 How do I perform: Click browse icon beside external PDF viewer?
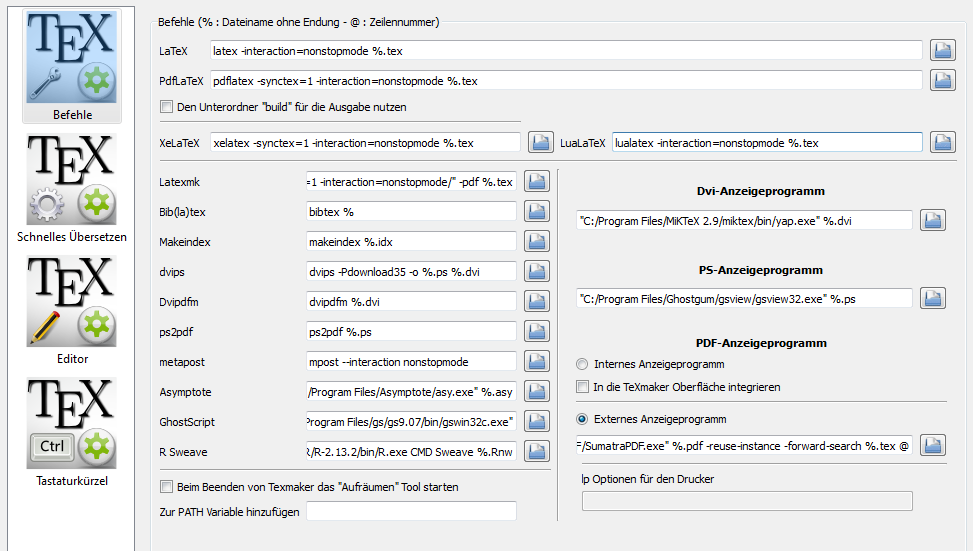pyautogui.click(x=932, y=445)
